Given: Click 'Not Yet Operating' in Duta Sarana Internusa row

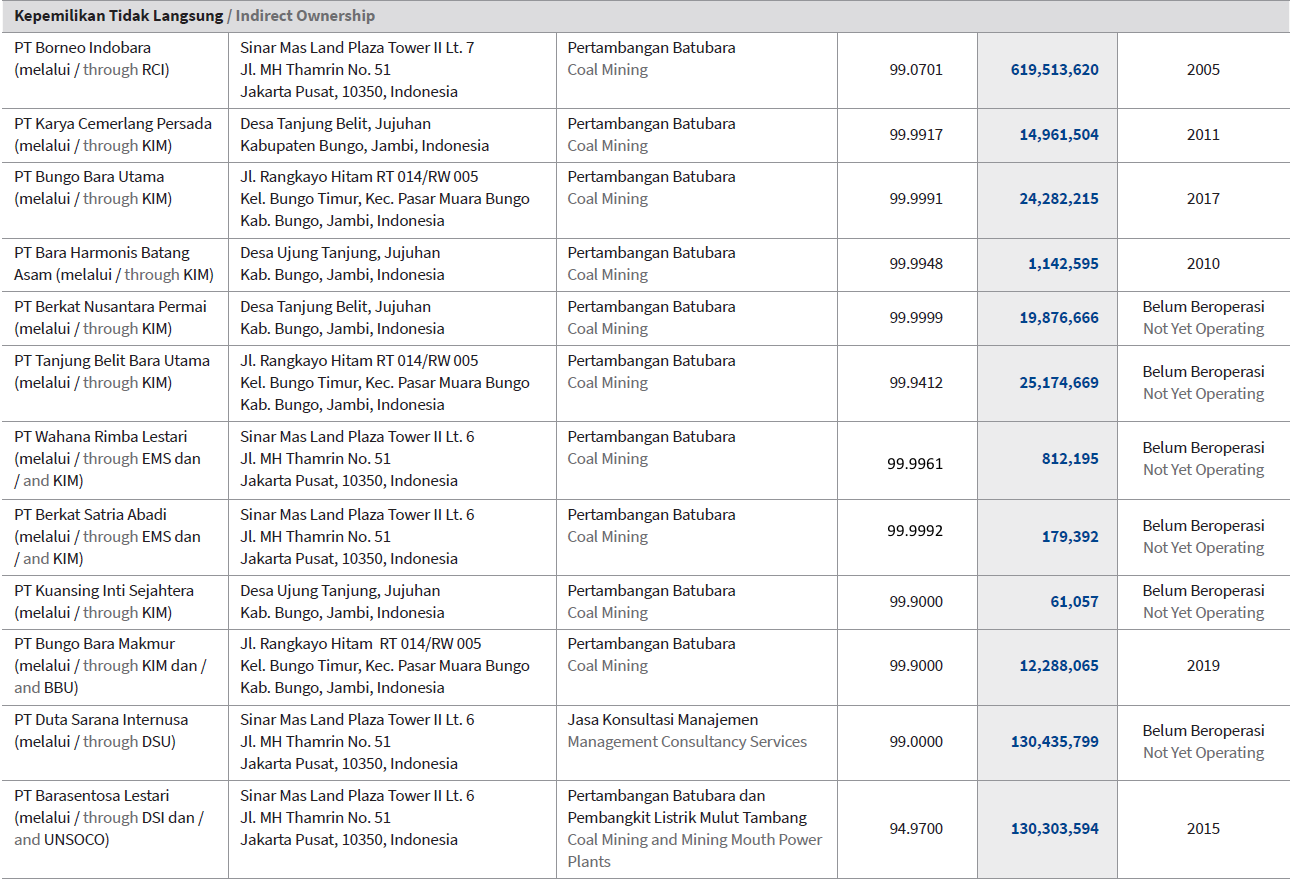Looking at the screenshot, I should point(1203,753).
